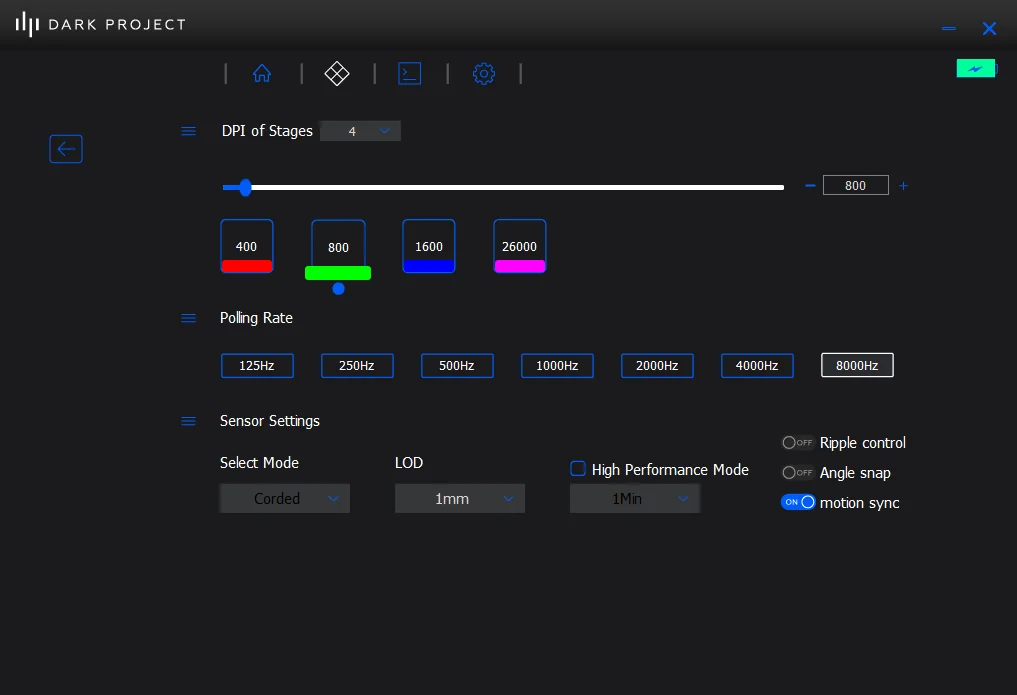Turn off motion sync switch
The height and width of the screenshot is (695, 1017).
[x=798, y=502]
